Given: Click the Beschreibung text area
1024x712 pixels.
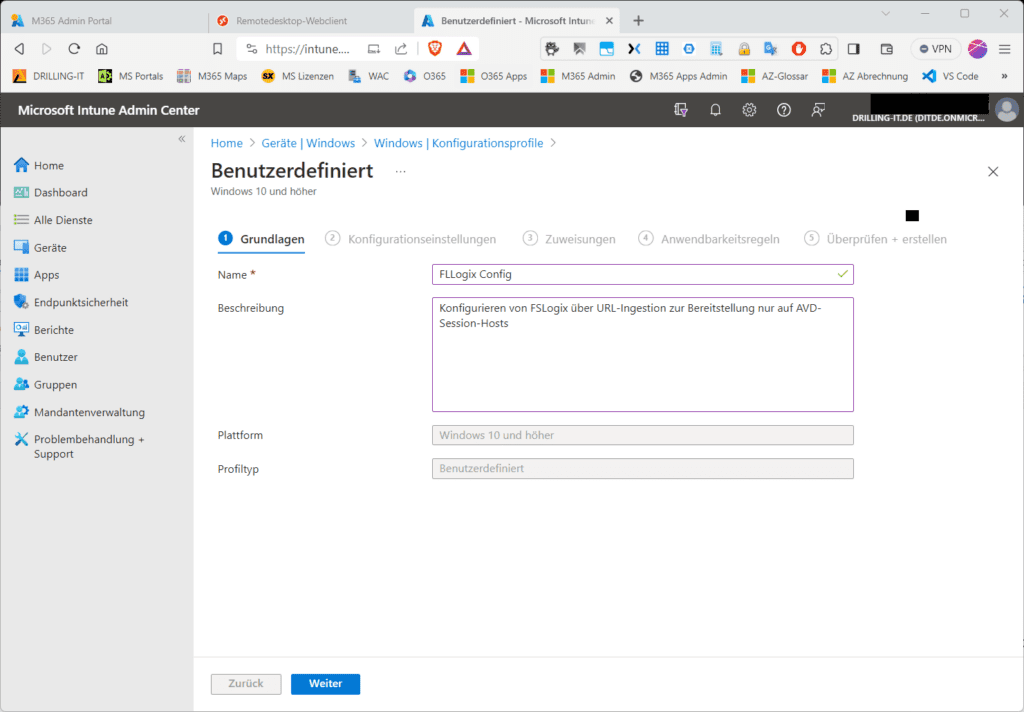Looking at the screenshot, I should coord(643,355).
